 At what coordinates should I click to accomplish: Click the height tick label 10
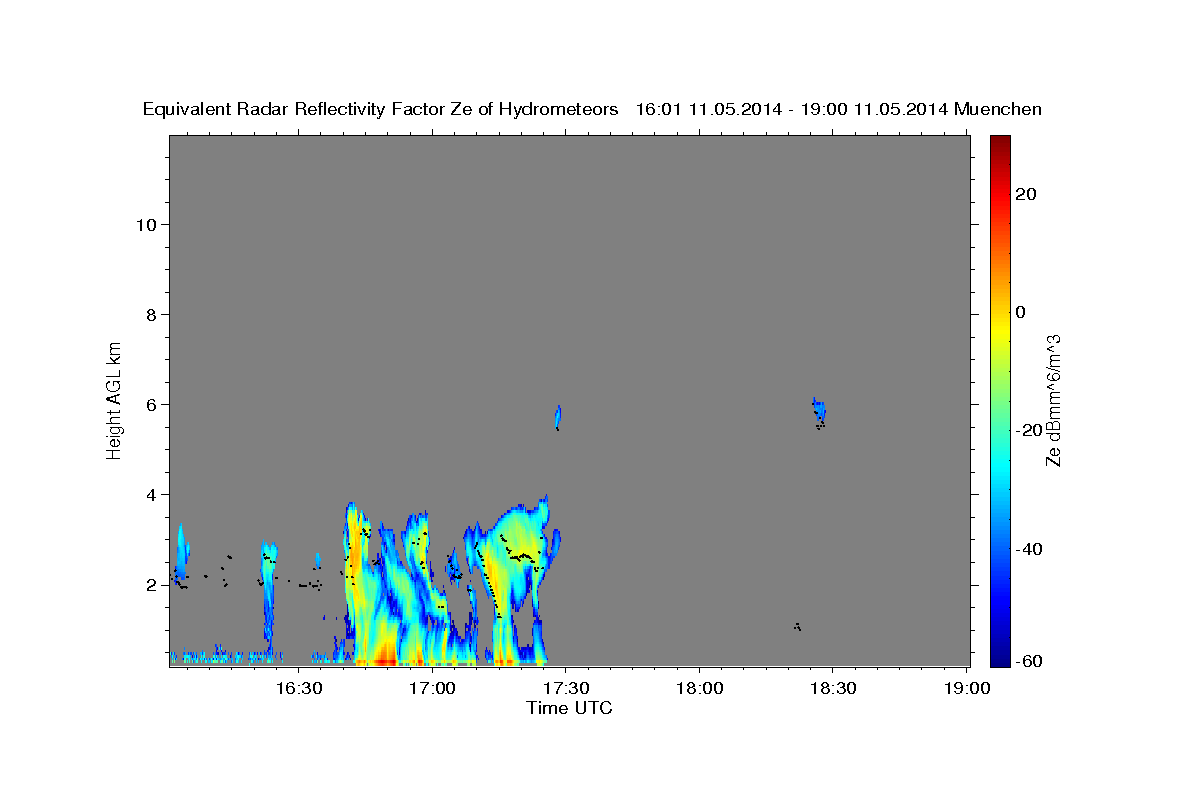(x=146, y=225)
